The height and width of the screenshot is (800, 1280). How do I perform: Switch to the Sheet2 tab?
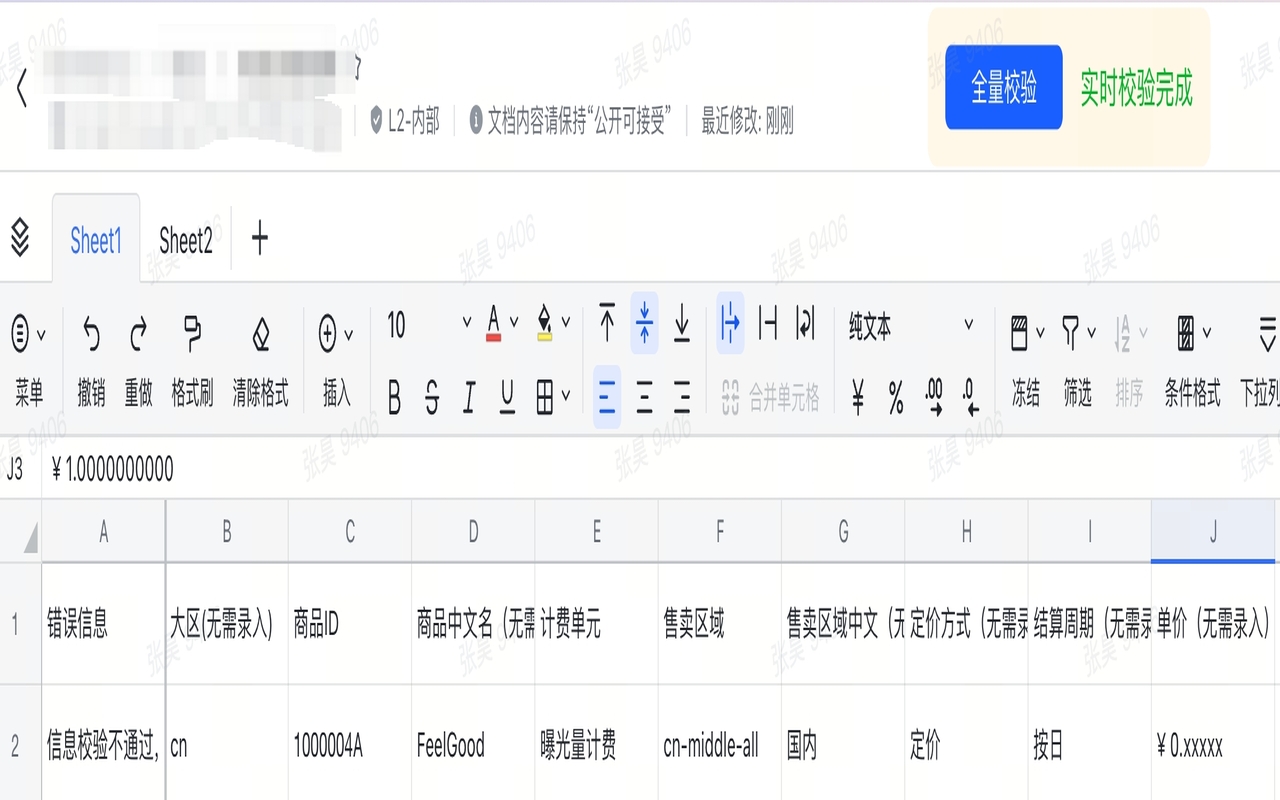[x=186, y=241]
